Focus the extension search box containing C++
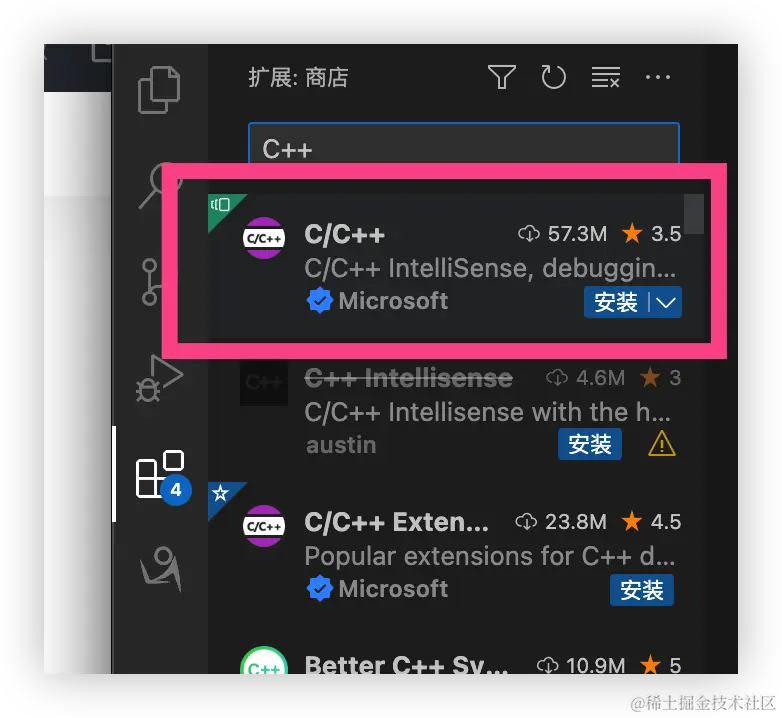 (464, 145)
